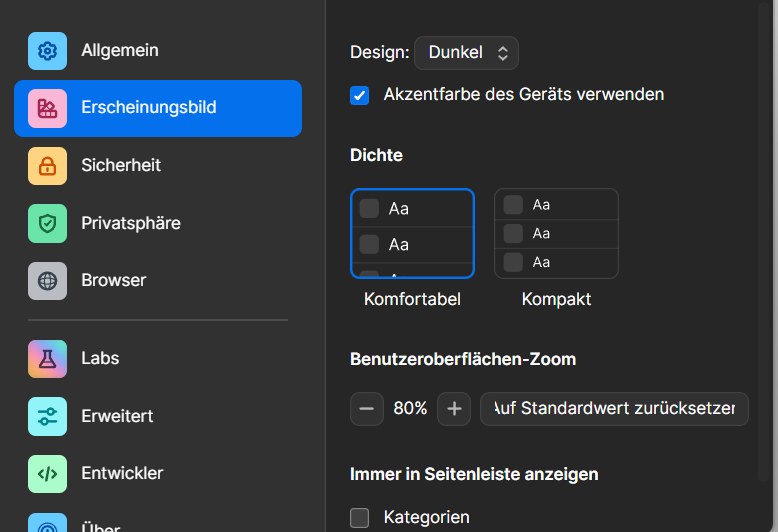
Task: Disable Akzentfarbe des Geräts verwenden checkbox
Action: click(360, 95)
